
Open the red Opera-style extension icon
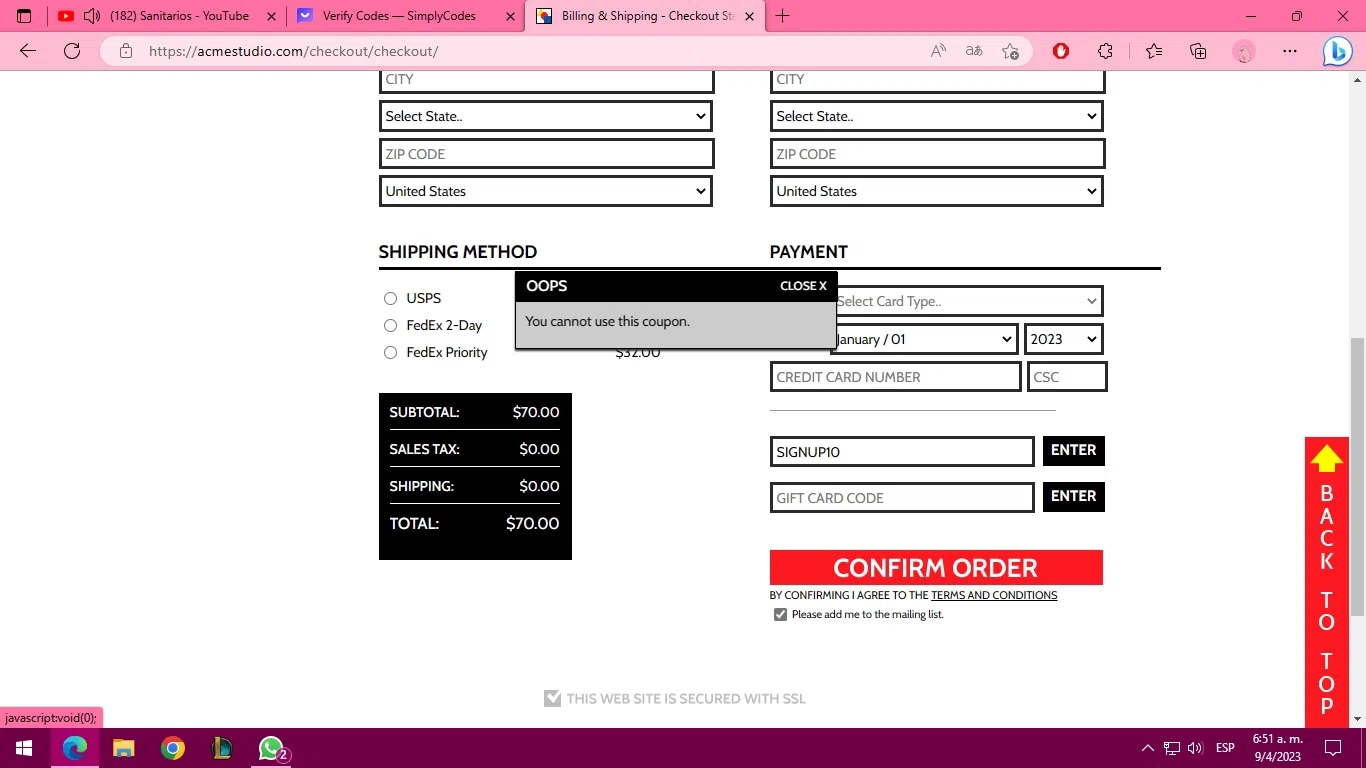(x=1061, y=51)
